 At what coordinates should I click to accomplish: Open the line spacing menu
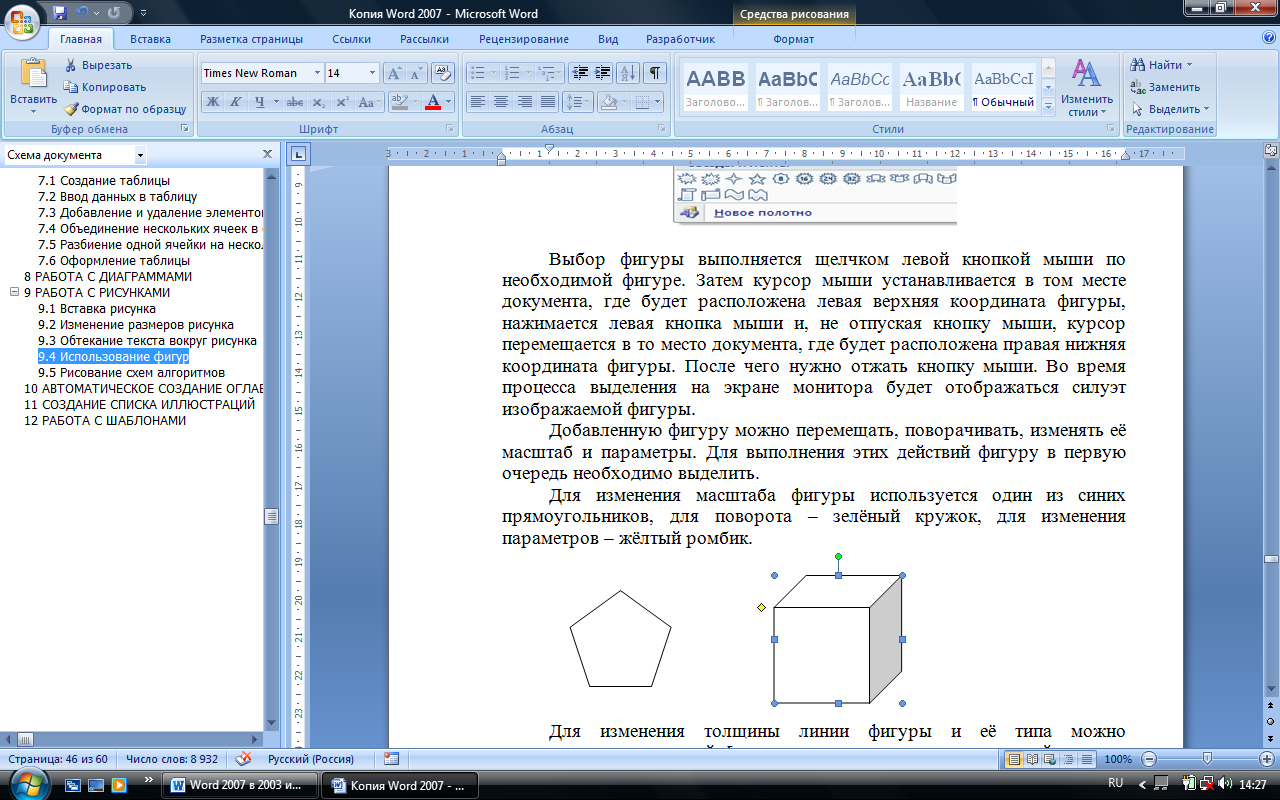tap(578, 102)
